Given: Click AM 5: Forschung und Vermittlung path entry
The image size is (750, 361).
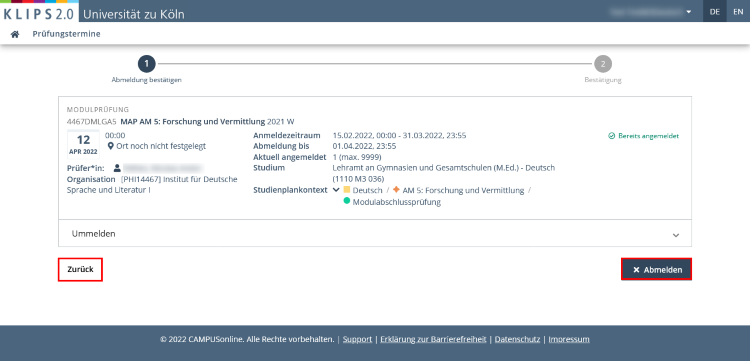Looking at the screenshot, I should pos(463,190).
